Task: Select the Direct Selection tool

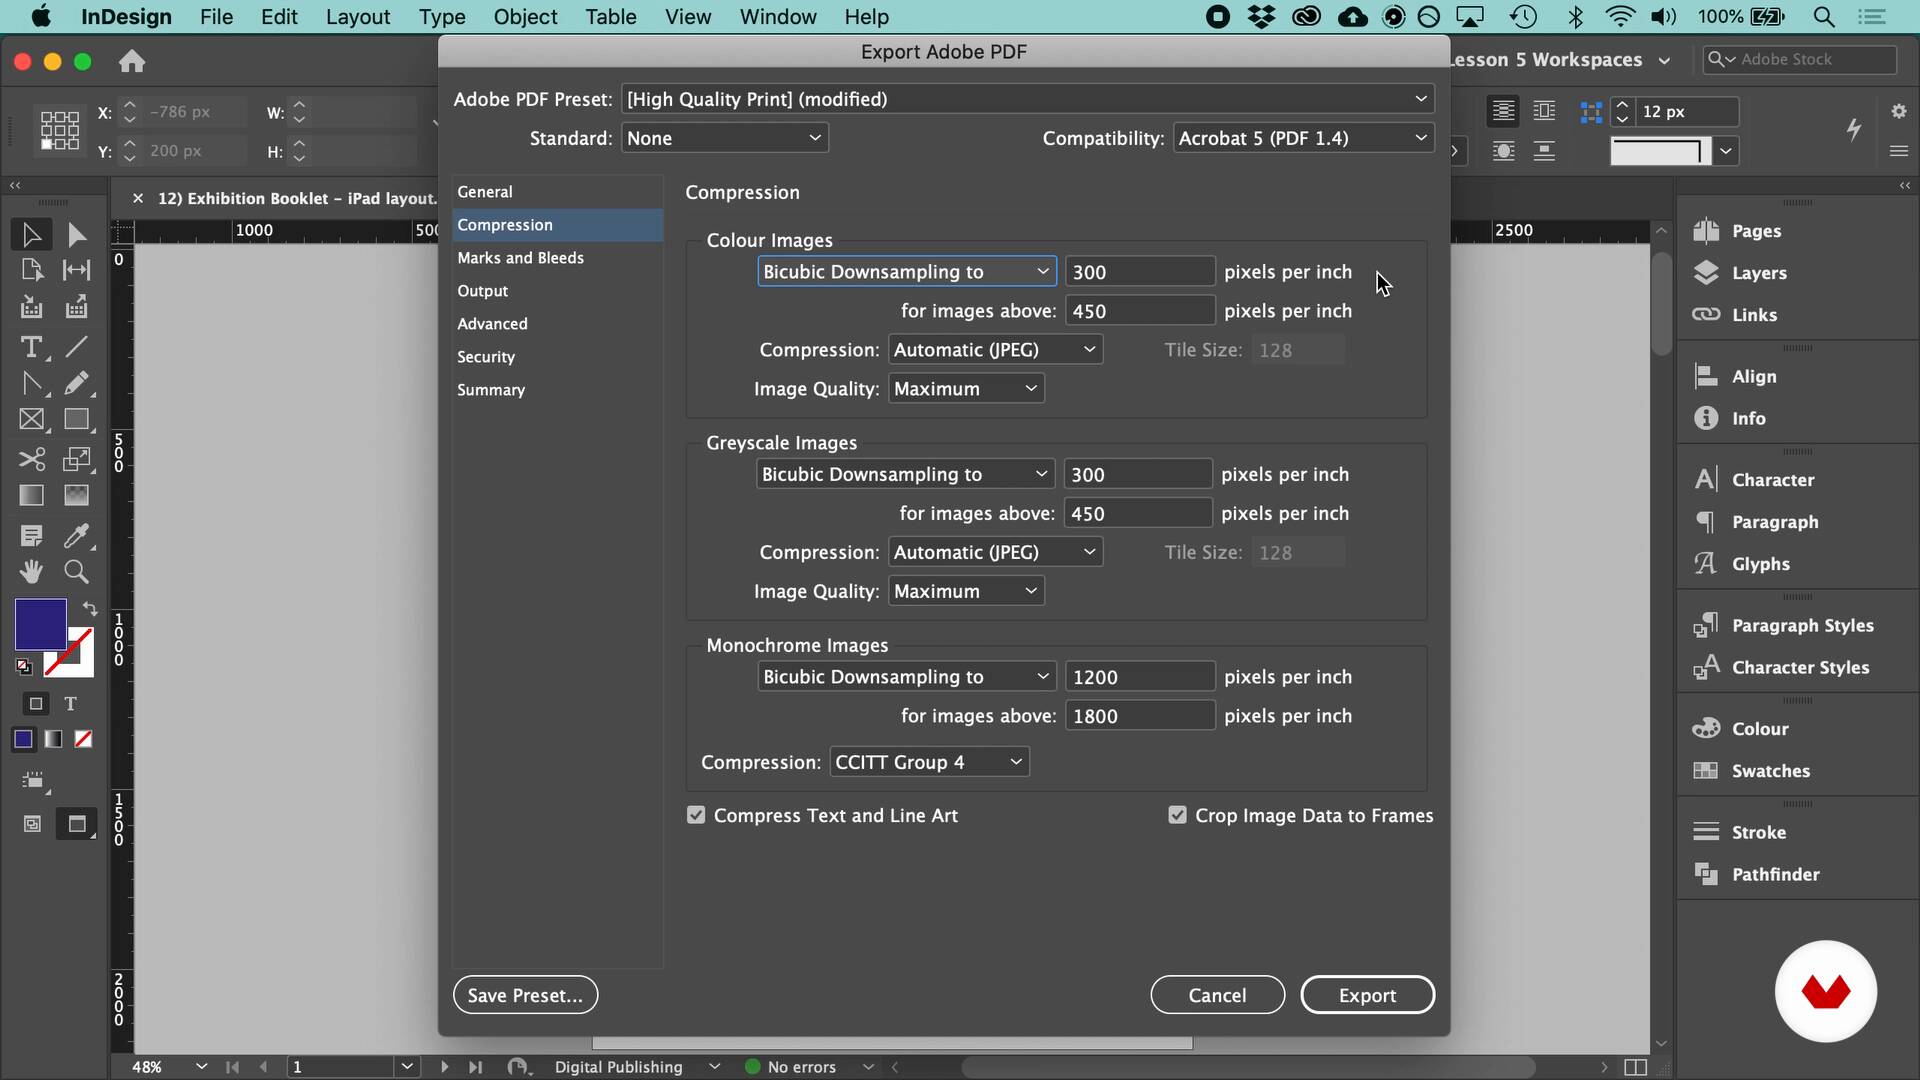Action: (77, 234)
